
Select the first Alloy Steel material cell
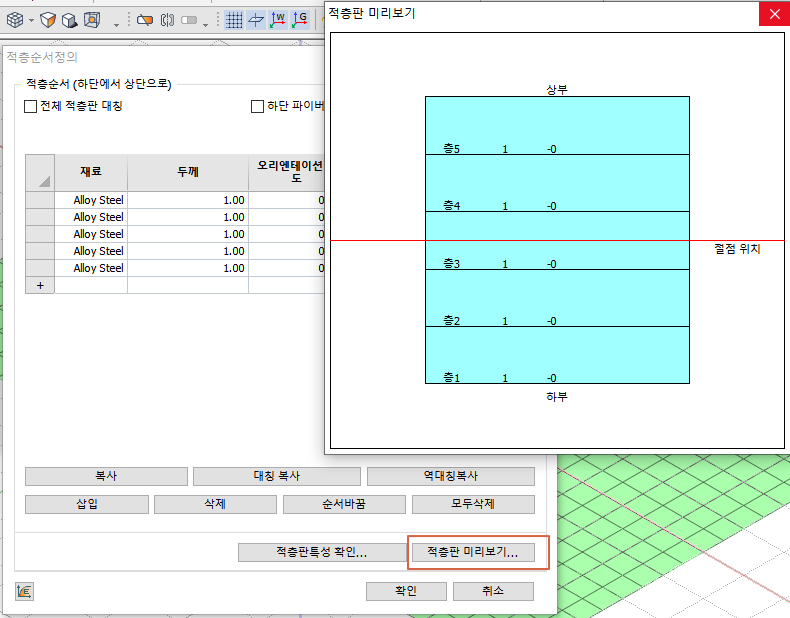(x=91, y=200)
